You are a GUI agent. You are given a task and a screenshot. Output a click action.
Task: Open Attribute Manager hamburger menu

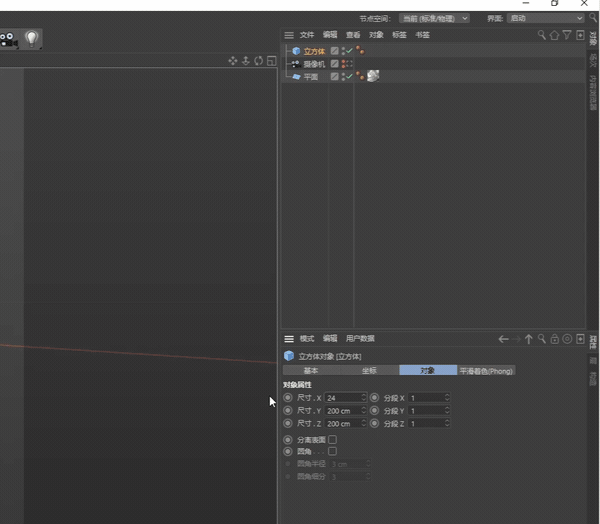tap(289, 339)
